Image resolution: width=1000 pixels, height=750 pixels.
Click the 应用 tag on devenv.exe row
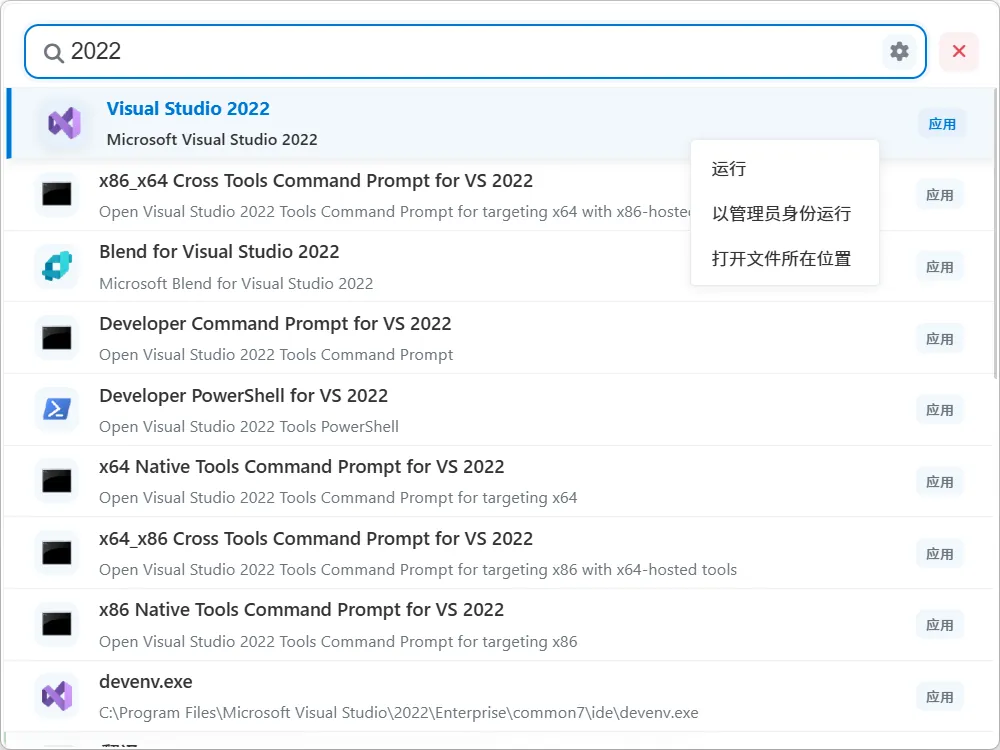pos(940,696)
